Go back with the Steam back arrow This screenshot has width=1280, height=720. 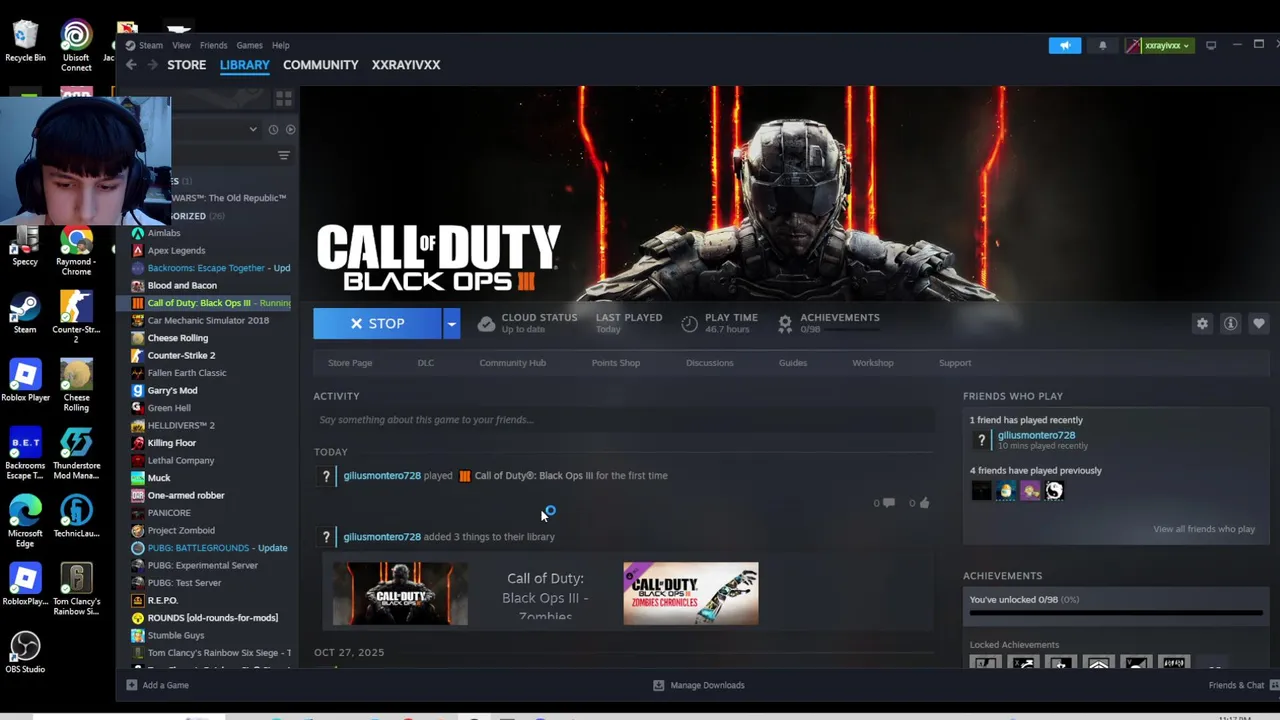coord(131,65)
